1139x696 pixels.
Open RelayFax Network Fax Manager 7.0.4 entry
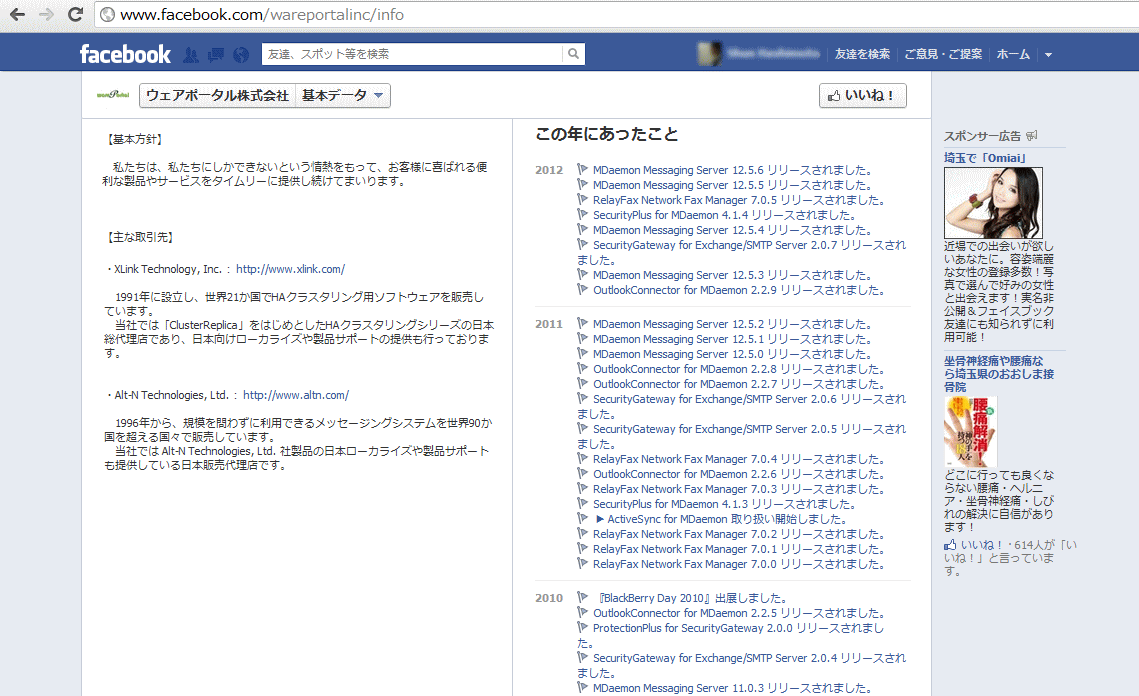(x=739, y=459)
